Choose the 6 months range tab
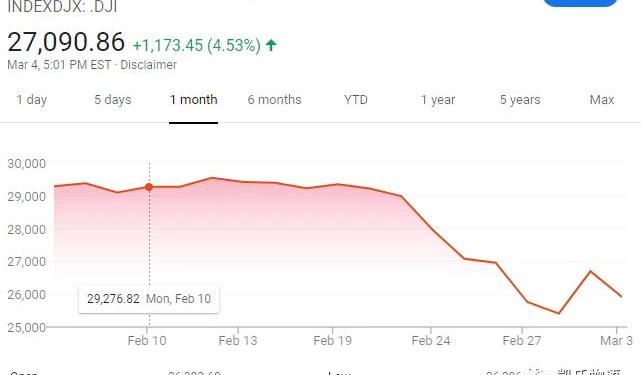The width and height of the screenshot is (641, 375). point(274,100)
